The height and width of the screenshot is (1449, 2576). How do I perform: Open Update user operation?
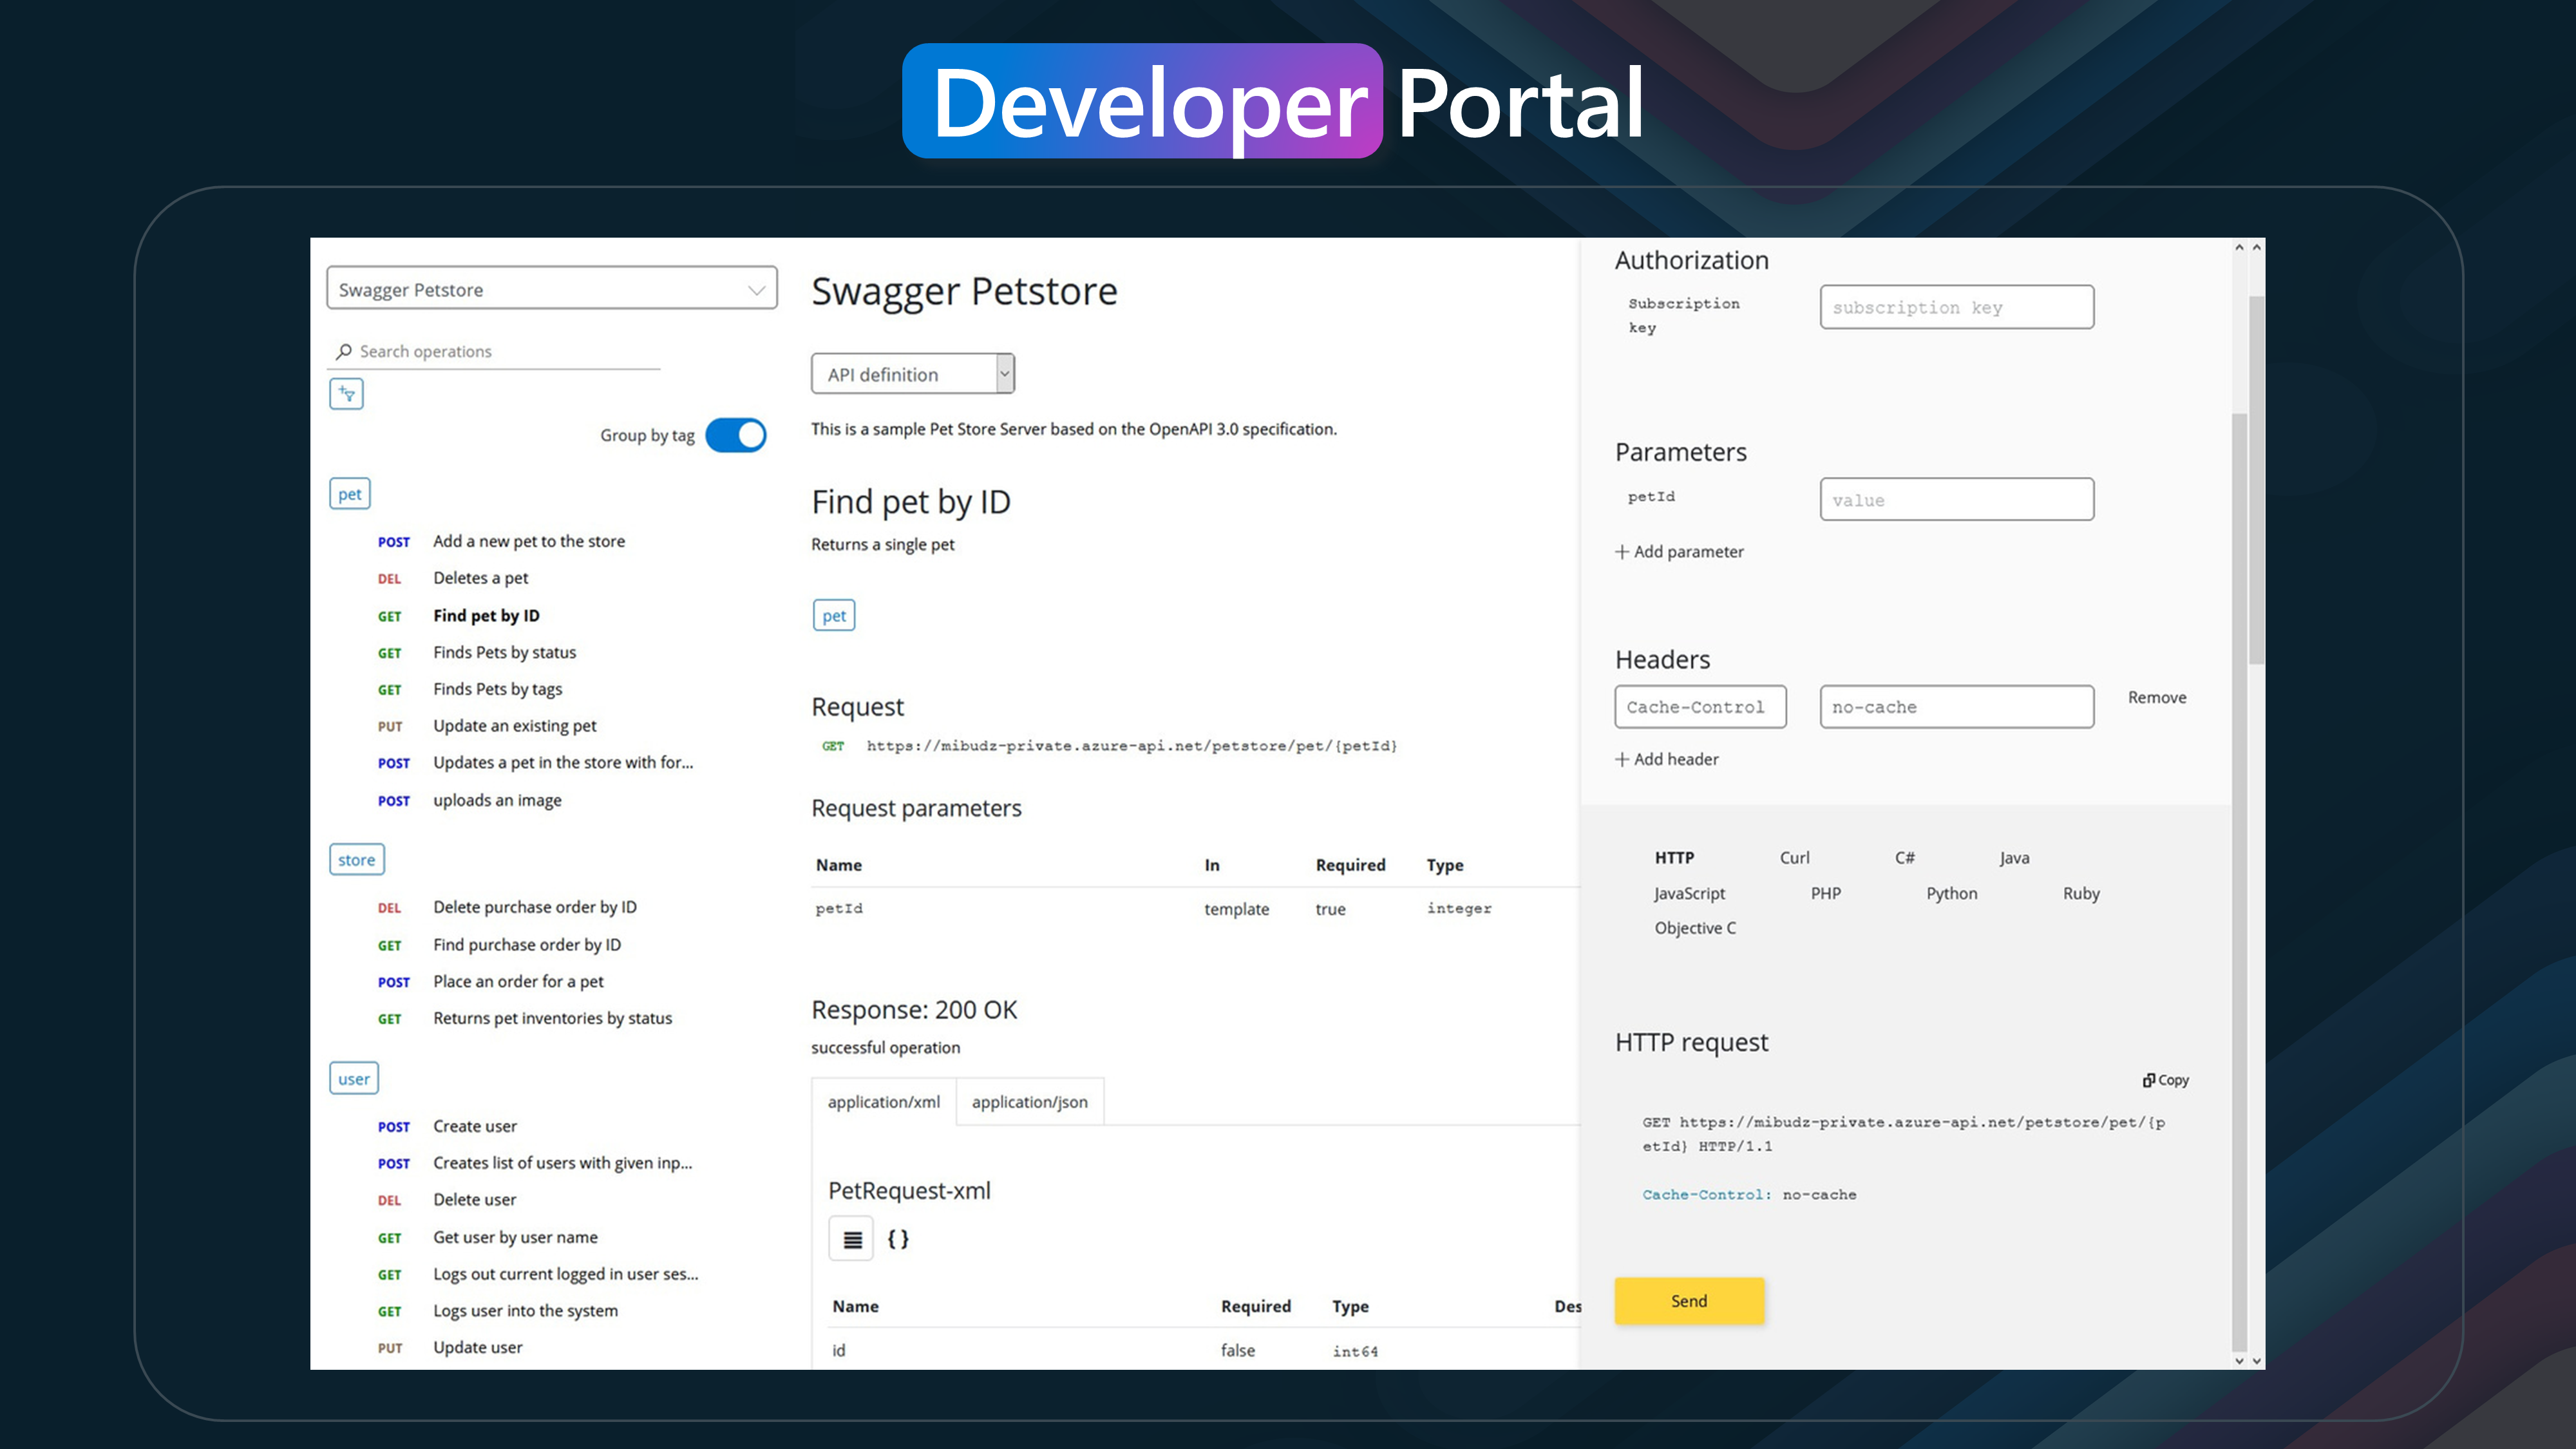[478, 1348]
